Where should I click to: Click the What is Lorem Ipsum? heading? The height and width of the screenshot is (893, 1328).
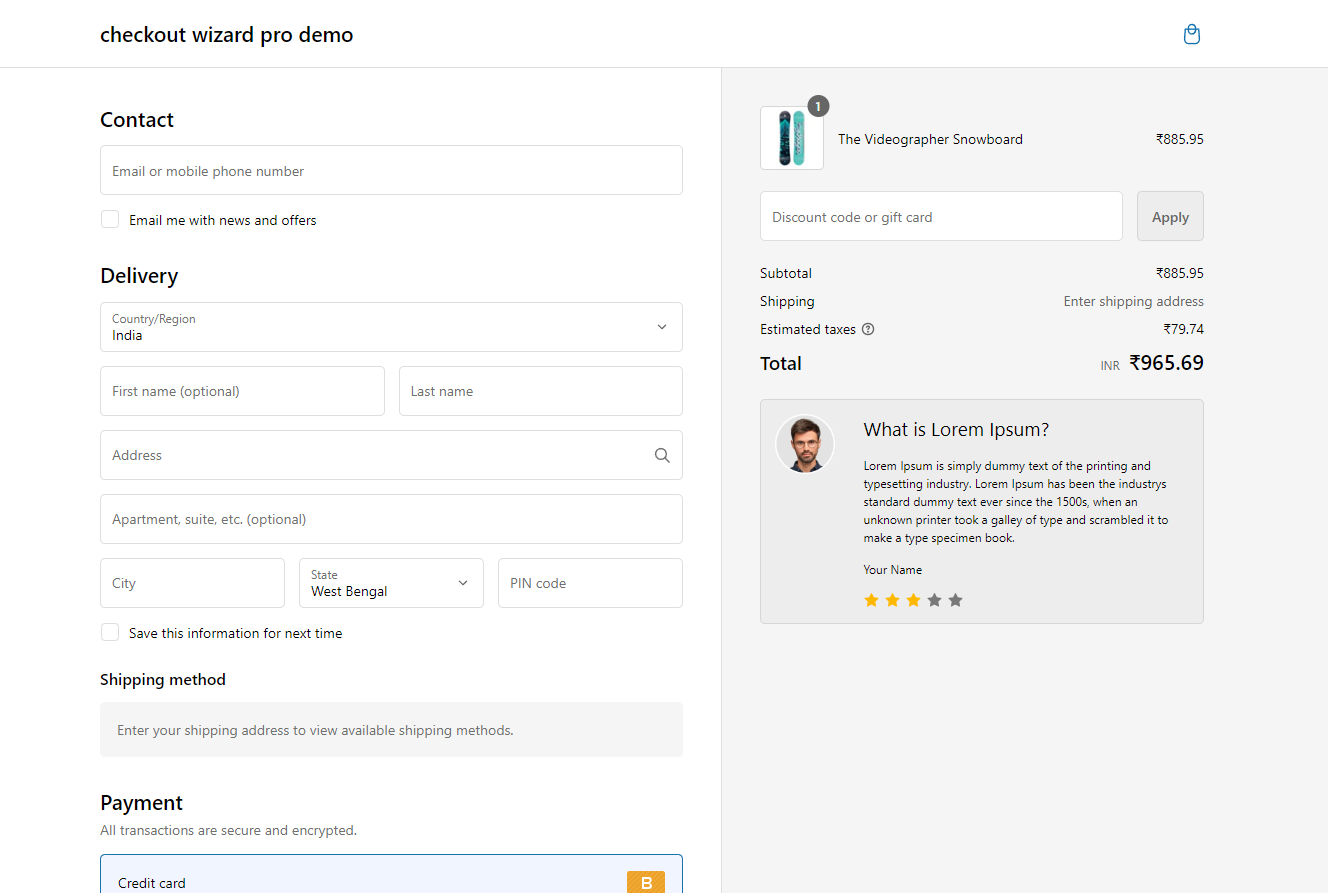point(956,430)
